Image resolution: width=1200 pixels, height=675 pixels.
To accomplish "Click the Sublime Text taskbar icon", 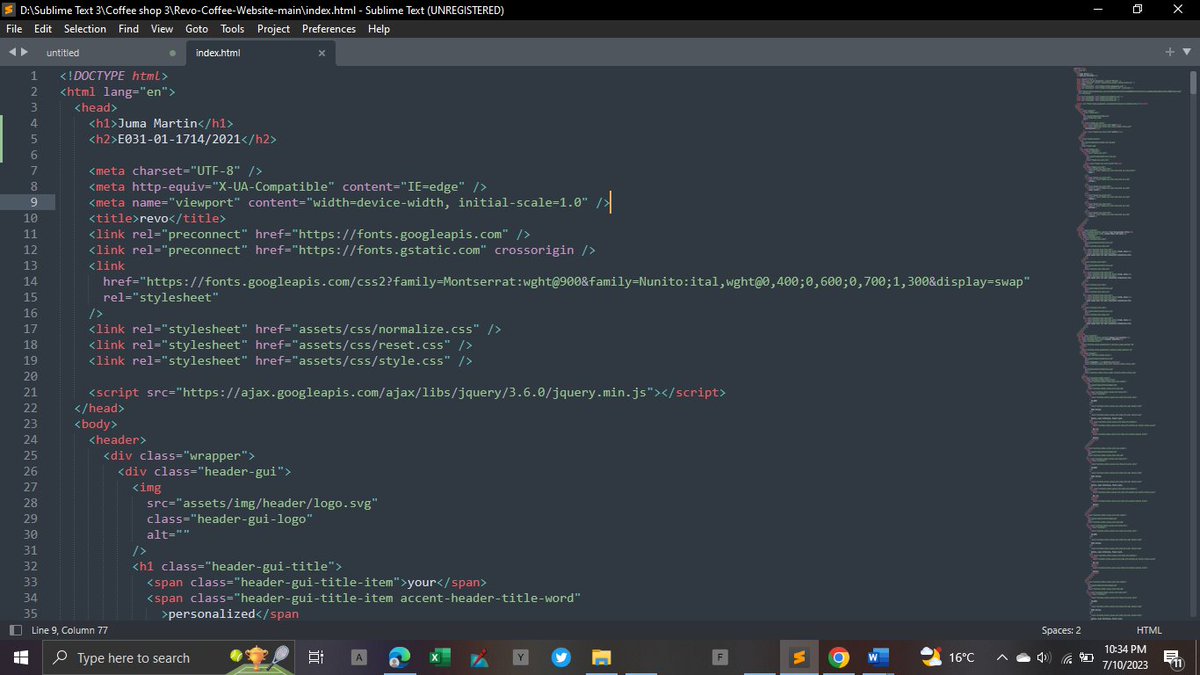I will pos(799,658).
